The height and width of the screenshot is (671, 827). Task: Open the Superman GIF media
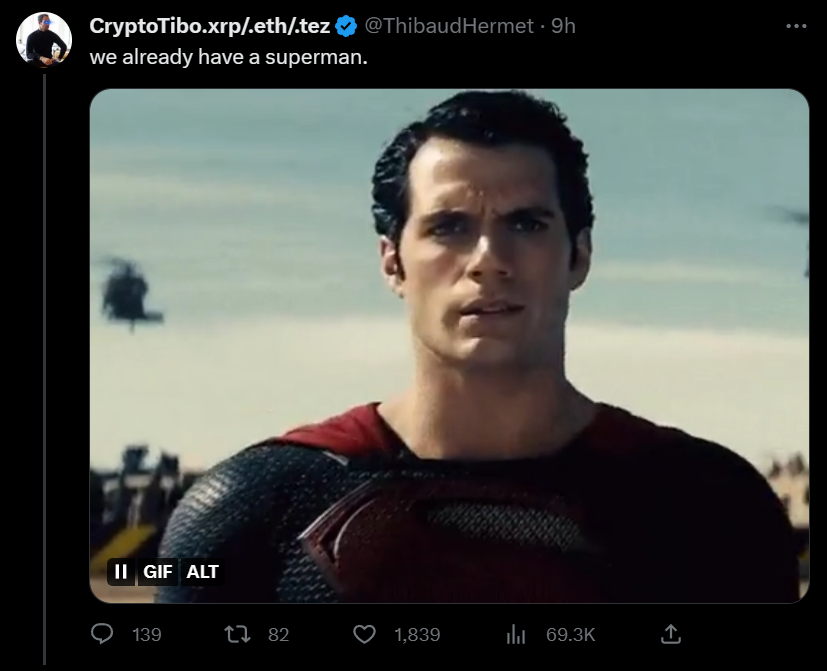449,346
